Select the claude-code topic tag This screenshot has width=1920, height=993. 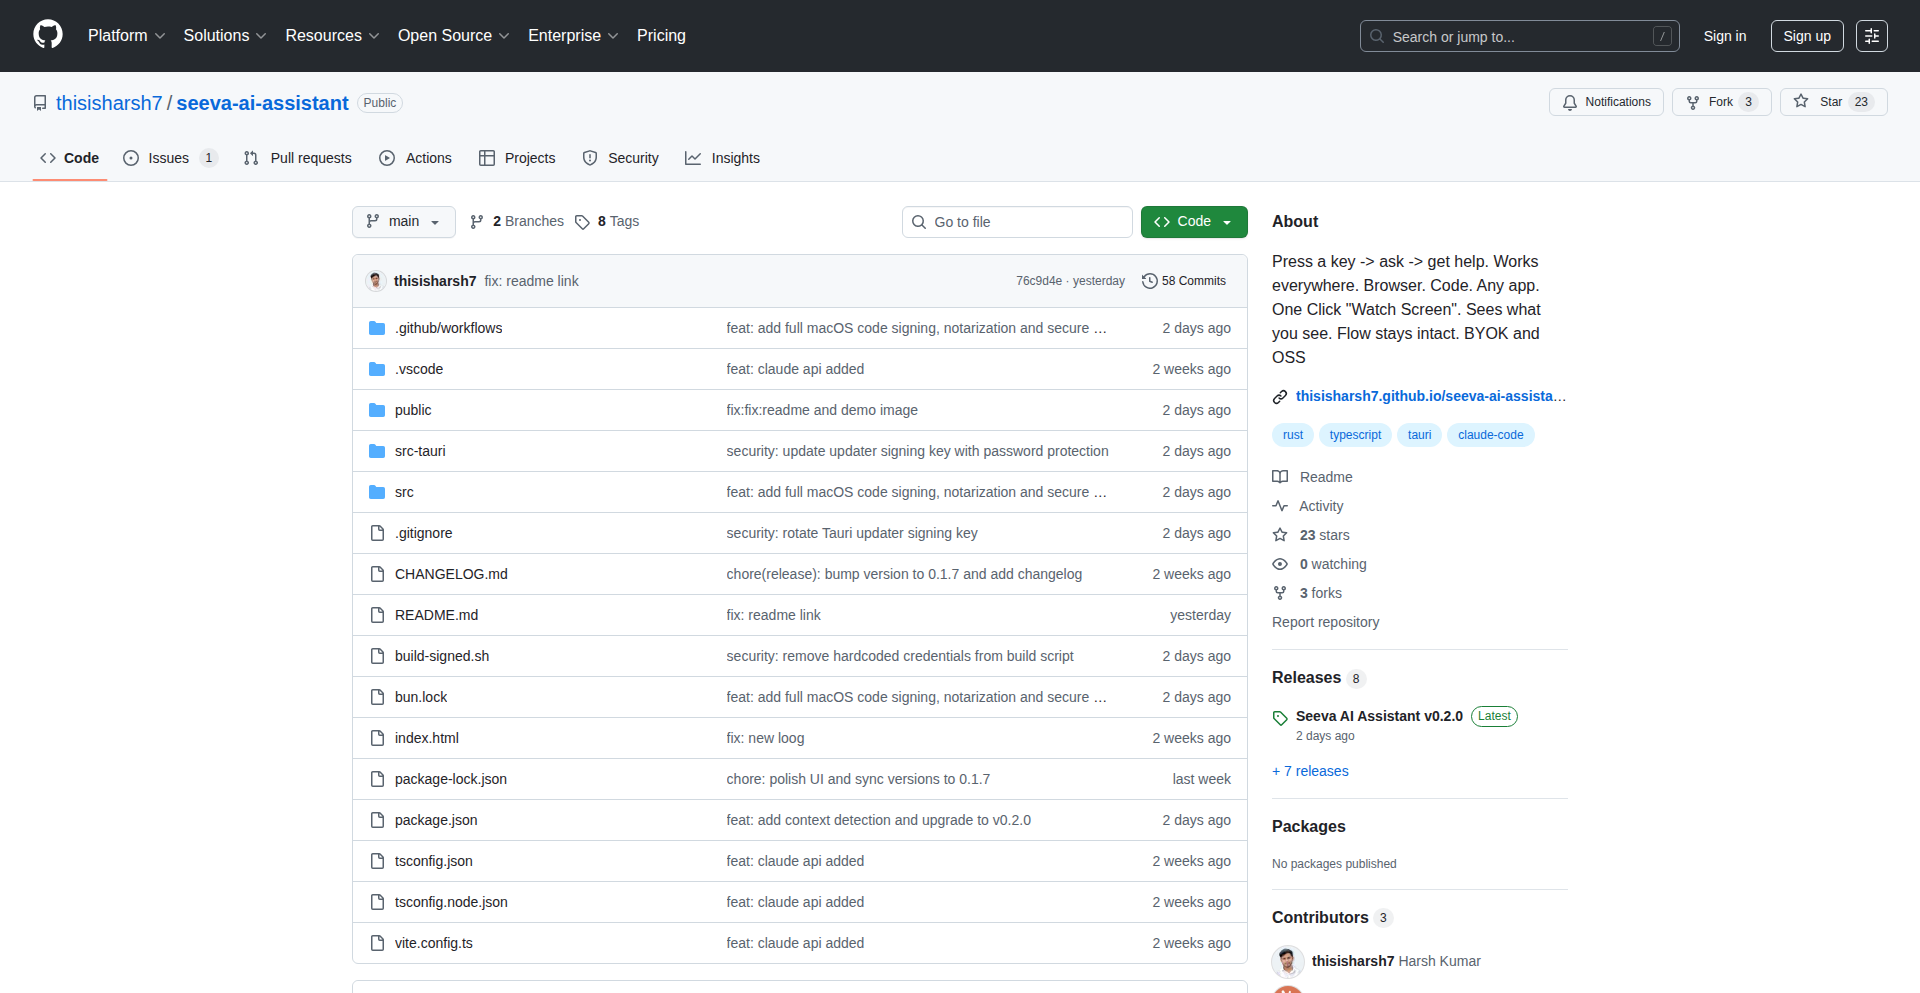1490,435
